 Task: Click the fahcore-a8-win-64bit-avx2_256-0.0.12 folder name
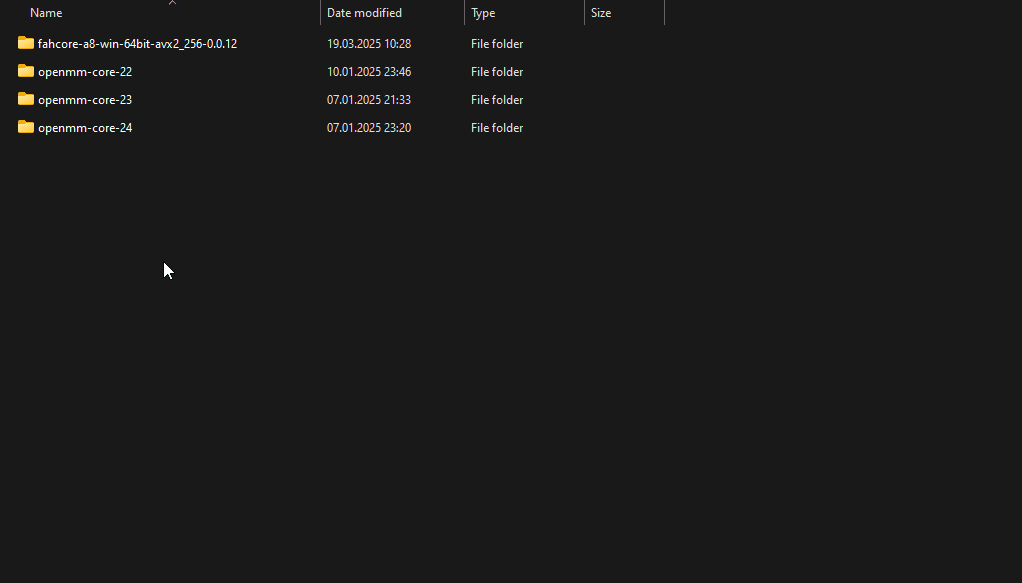[138, 44]
